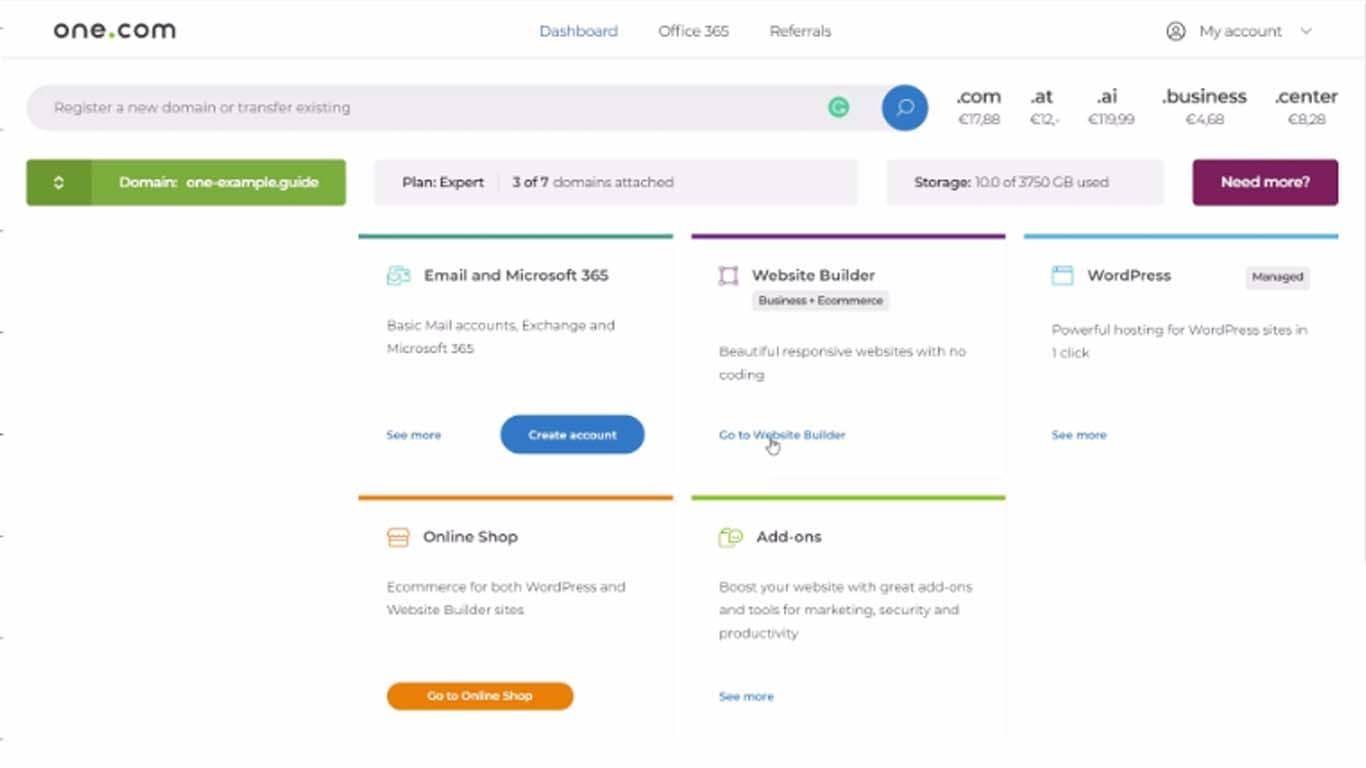Screen dimensions: 1366x768
Task: Click the Website Builder card title
Action: [x=813, y=275]
